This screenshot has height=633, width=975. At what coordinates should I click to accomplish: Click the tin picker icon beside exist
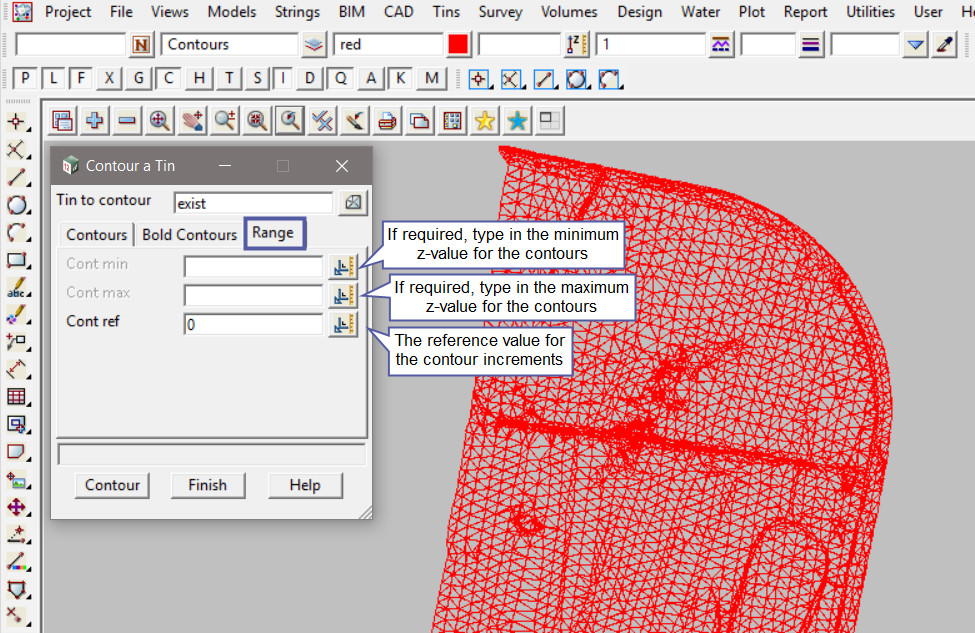[353, 203]
